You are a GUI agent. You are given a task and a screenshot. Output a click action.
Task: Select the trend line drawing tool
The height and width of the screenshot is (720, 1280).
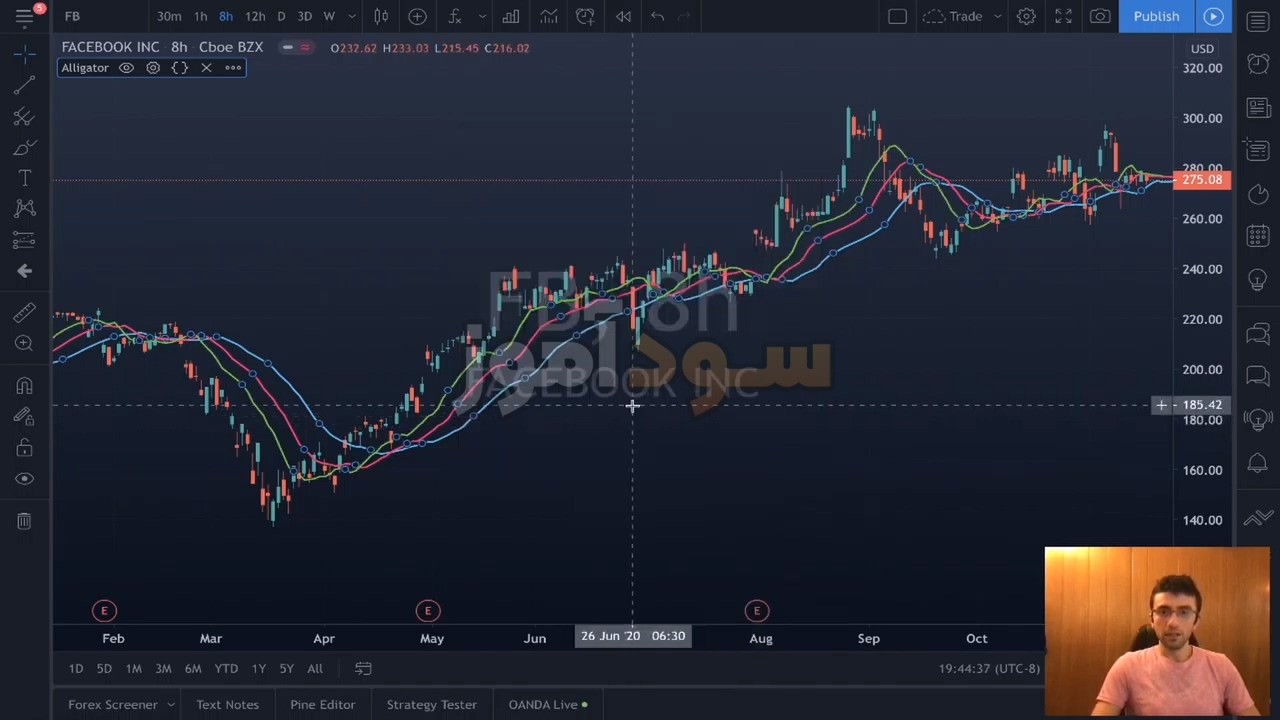point(25,85)
